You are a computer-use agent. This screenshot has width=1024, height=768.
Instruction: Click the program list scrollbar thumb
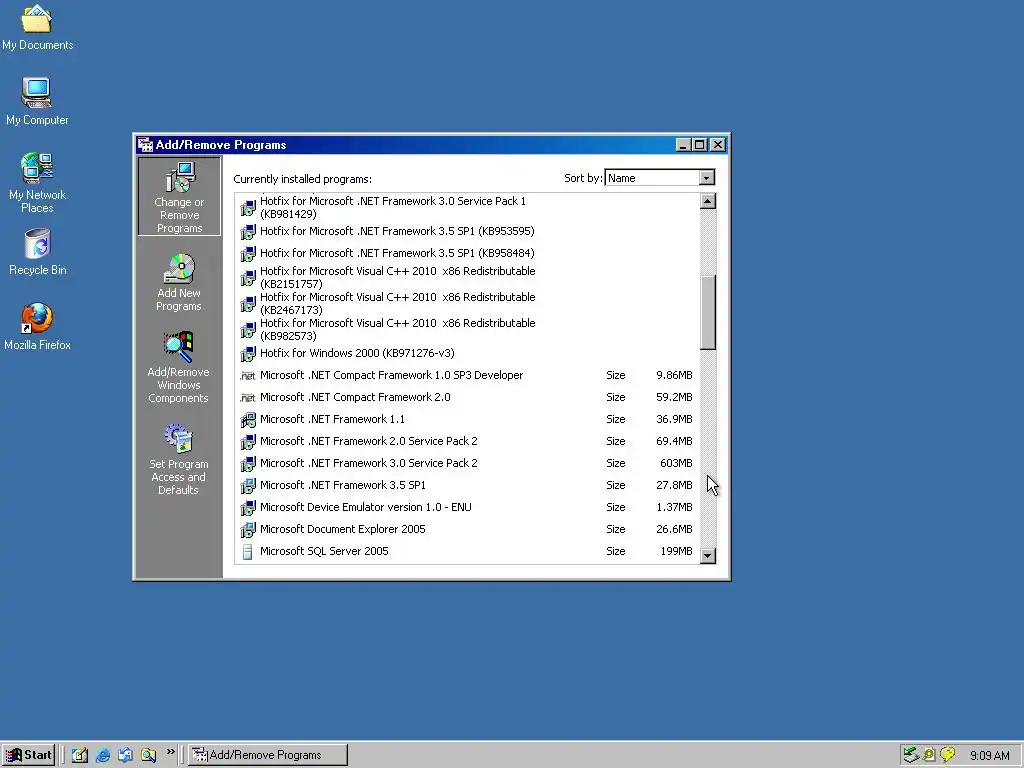point(707,312)
